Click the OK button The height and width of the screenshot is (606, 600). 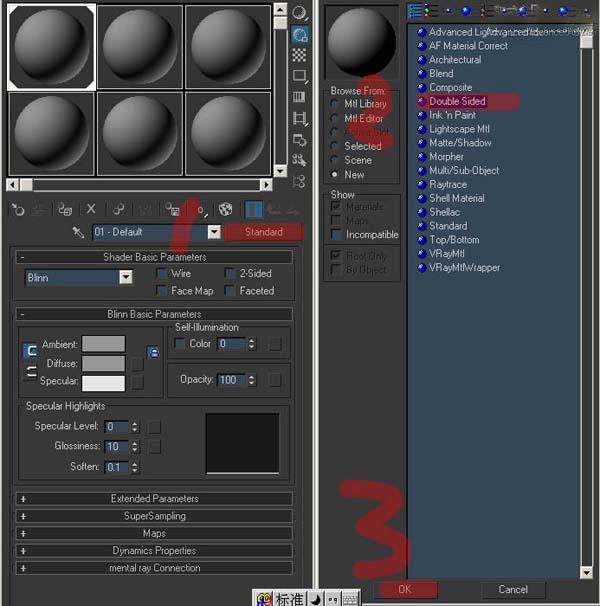click(405, 589)
